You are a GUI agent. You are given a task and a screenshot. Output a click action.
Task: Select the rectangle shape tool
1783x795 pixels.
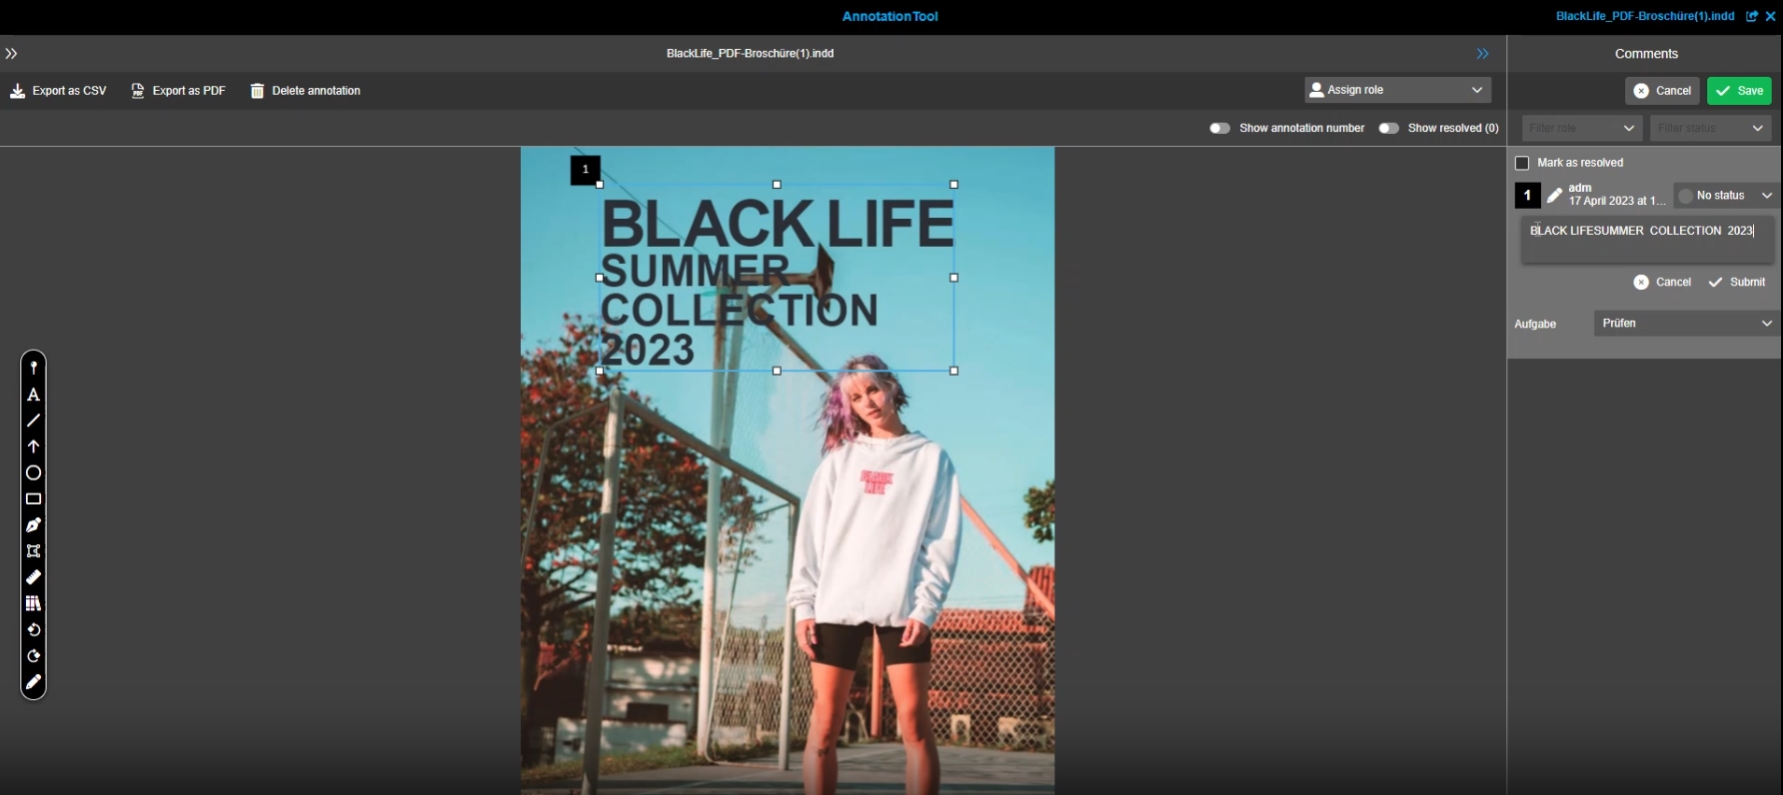click(x=33, y=499)
